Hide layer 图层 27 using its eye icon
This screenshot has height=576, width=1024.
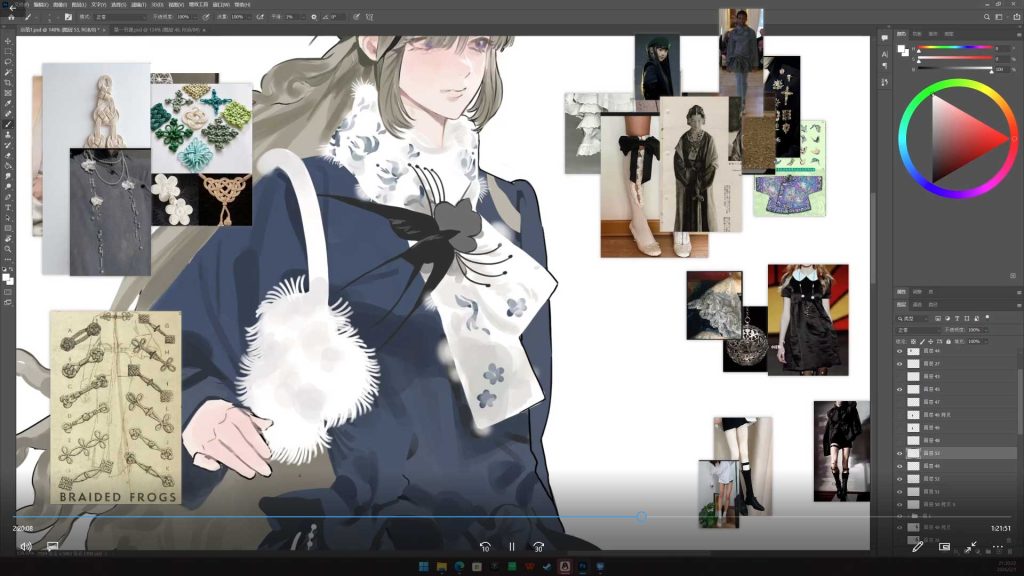900,364
